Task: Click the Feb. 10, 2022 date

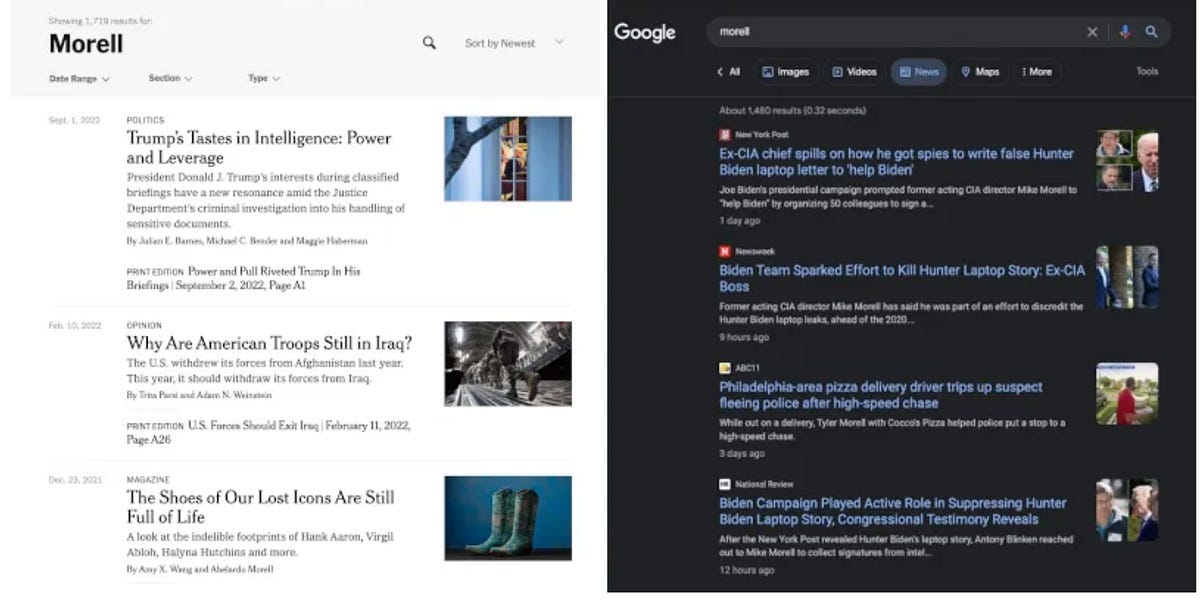Action: (75, 325)
